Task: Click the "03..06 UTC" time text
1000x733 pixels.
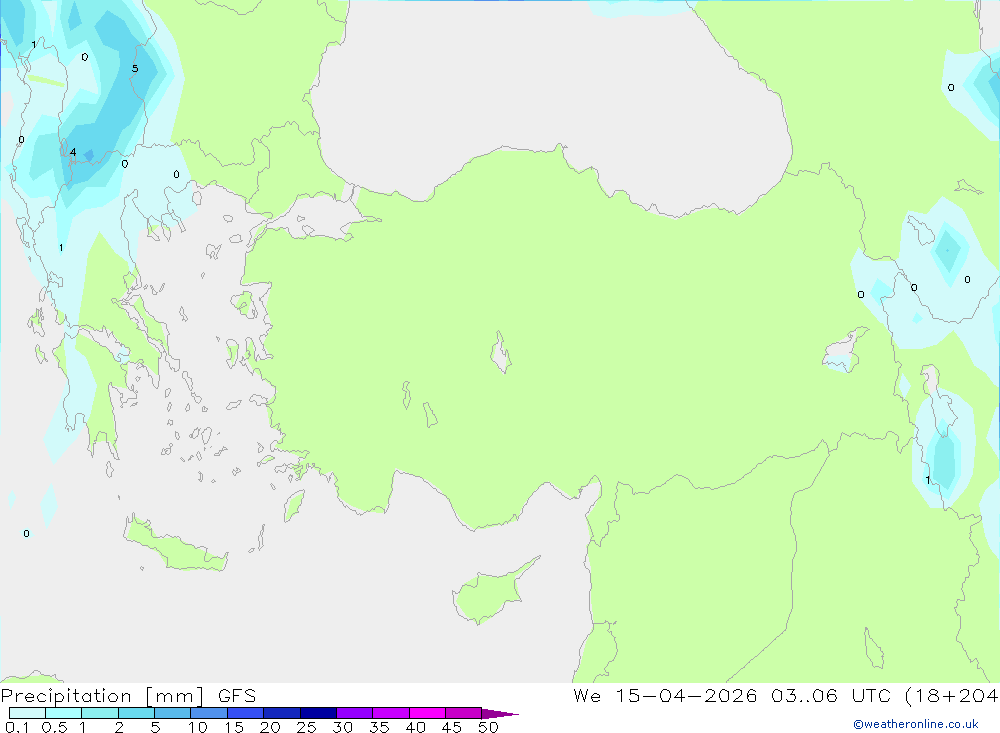Action: (x=830, y=695)
